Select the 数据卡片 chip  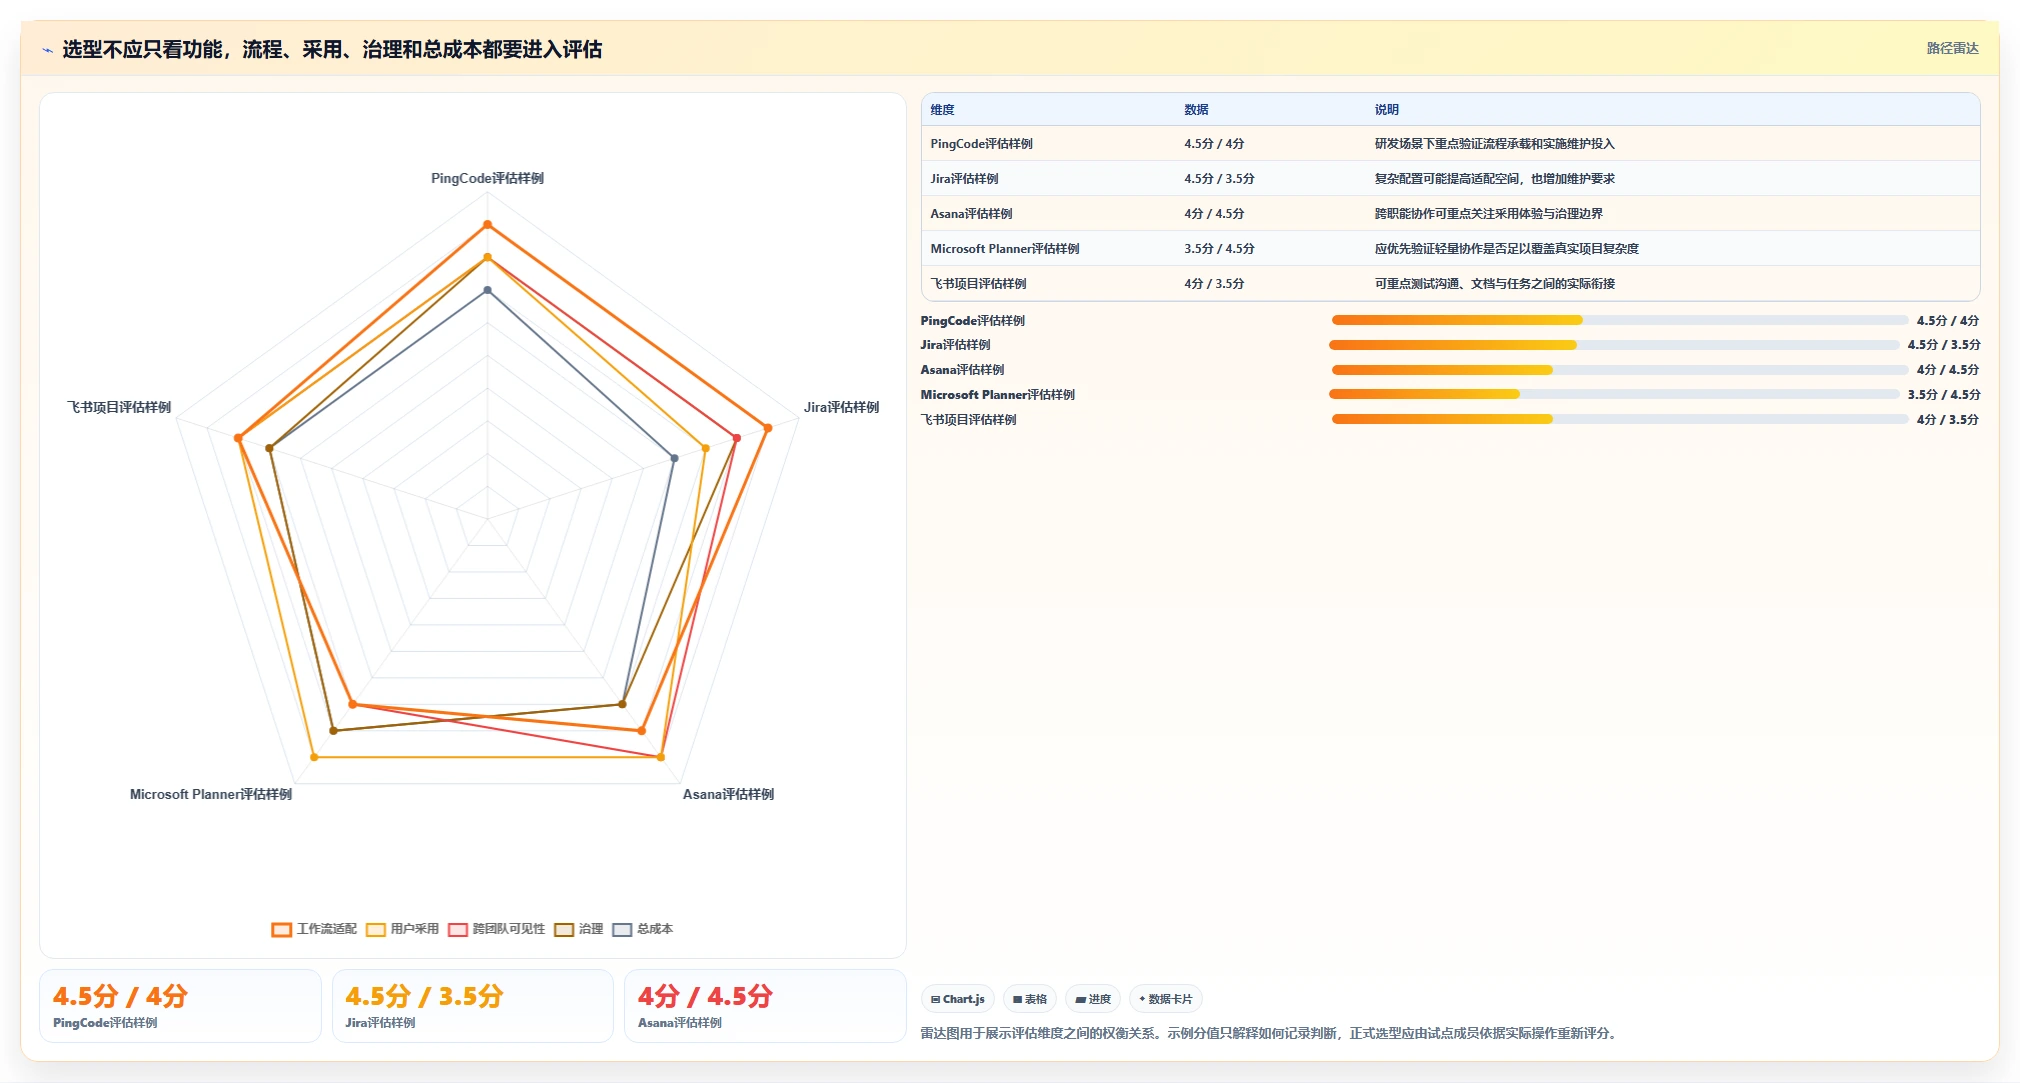click(1165, 999)
